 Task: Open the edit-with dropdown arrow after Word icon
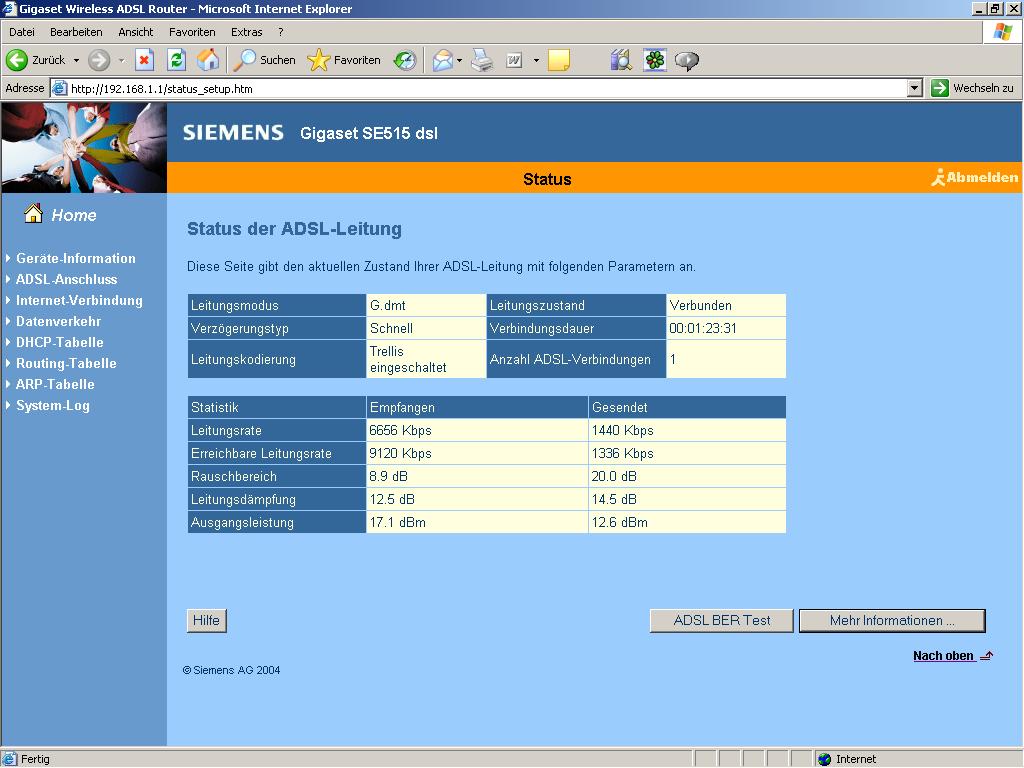[x=536, y=60]
